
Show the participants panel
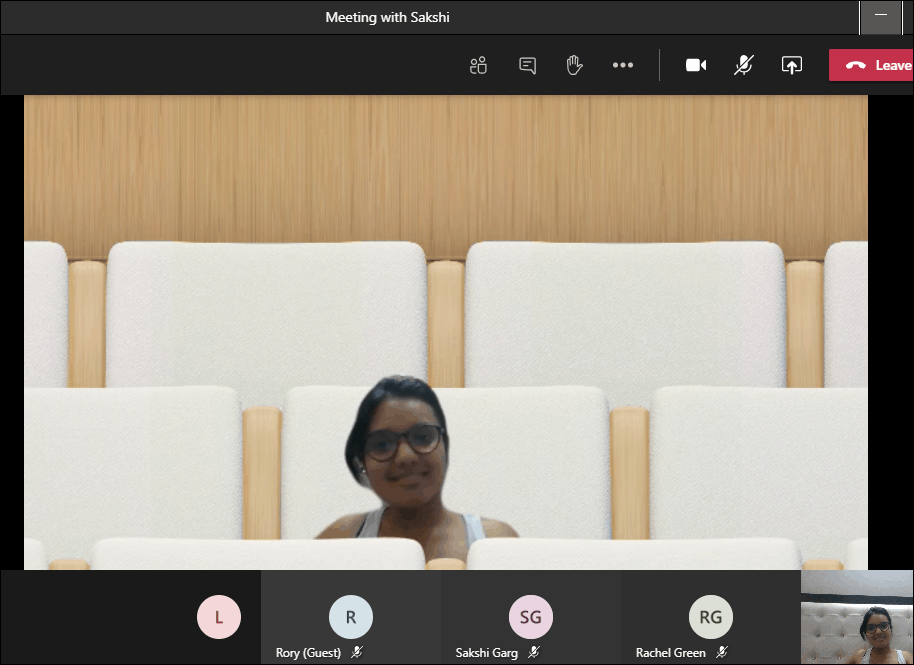(478, 65)
